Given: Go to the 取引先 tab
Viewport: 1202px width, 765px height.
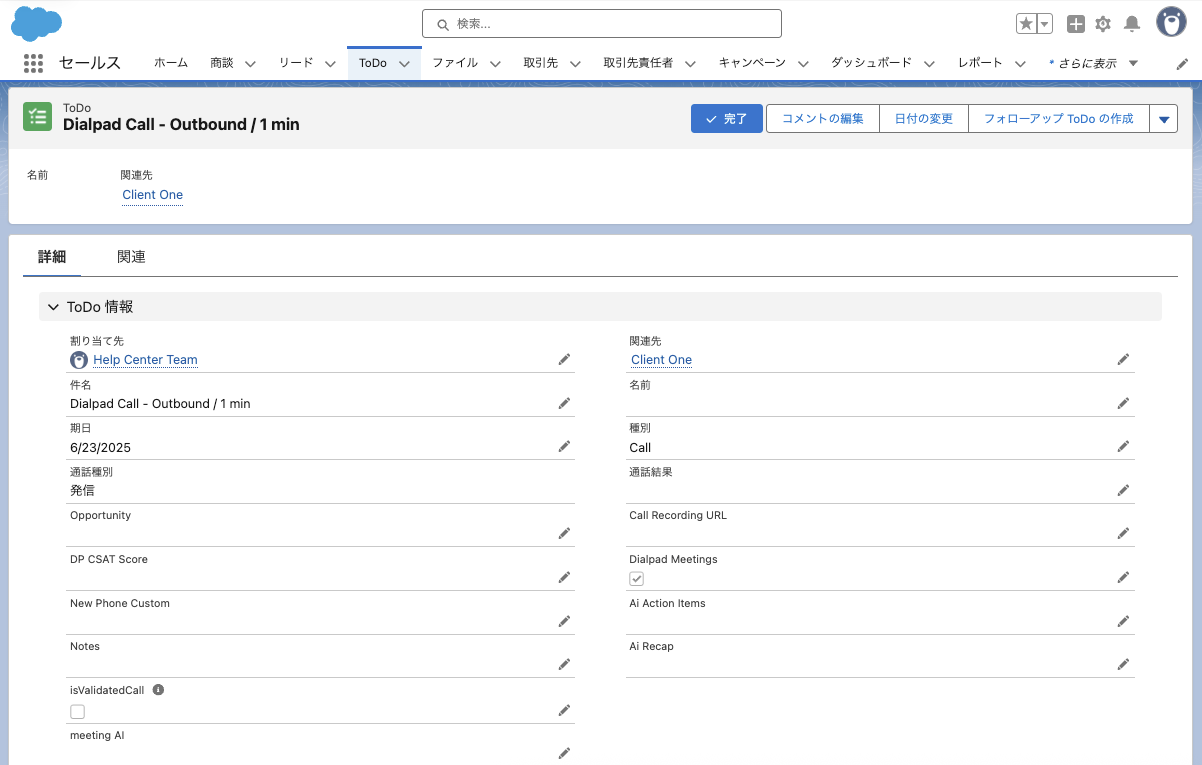Looking at the screenshot, I should (x=541, y=63).
